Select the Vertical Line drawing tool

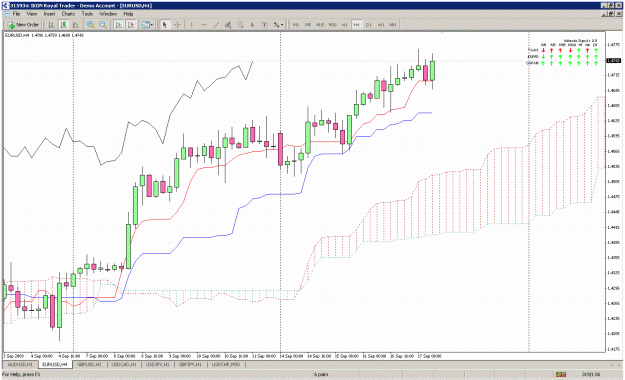[191, 25]
